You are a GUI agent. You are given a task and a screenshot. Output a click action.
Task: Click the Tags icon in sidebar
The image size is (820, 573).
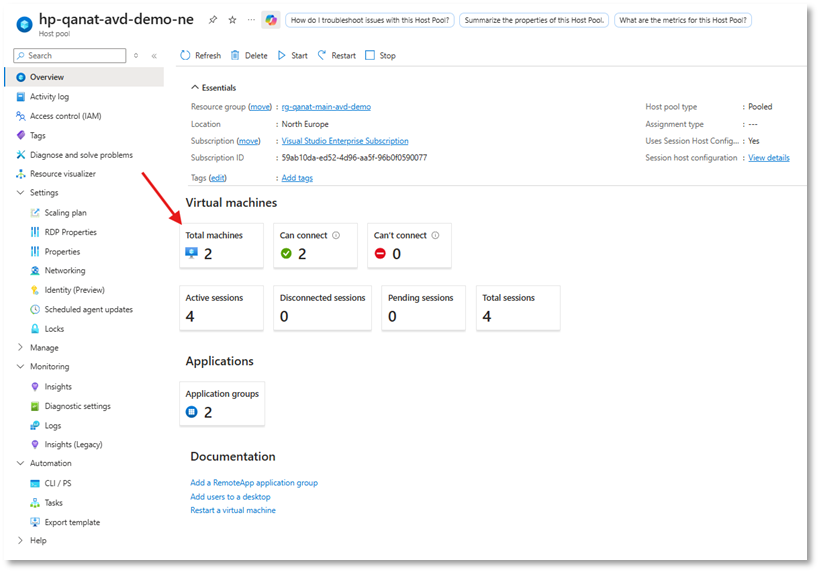click(20, 135)
